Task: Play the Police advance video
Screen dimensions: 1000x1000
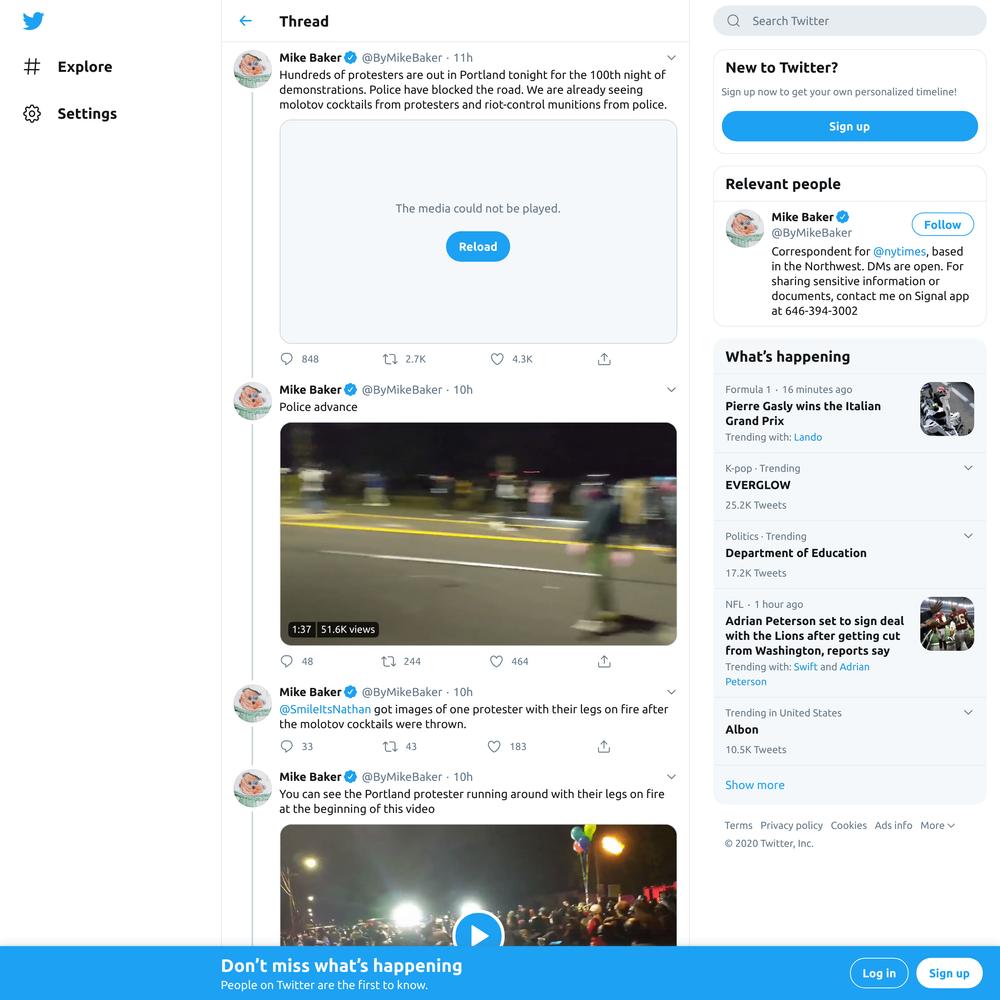Action: 478,534
